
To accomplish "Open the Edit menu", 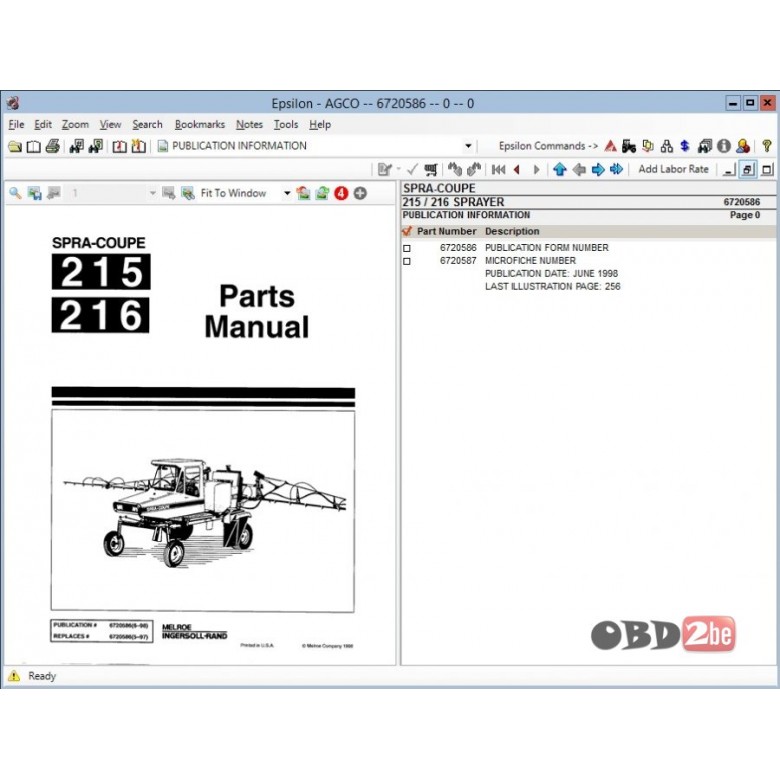I will 43,124.
